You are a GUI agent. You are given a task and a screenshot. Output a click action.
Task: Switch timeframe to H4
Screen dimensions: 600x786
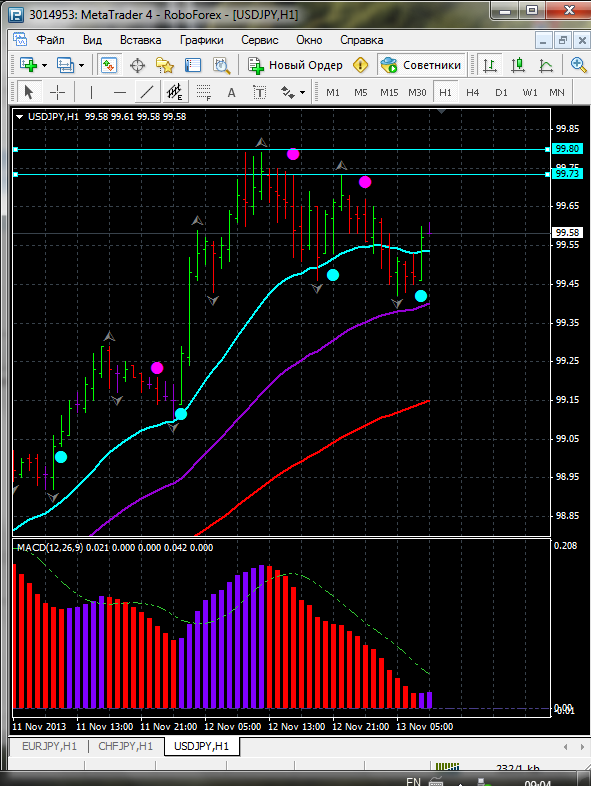click(473, 93)
